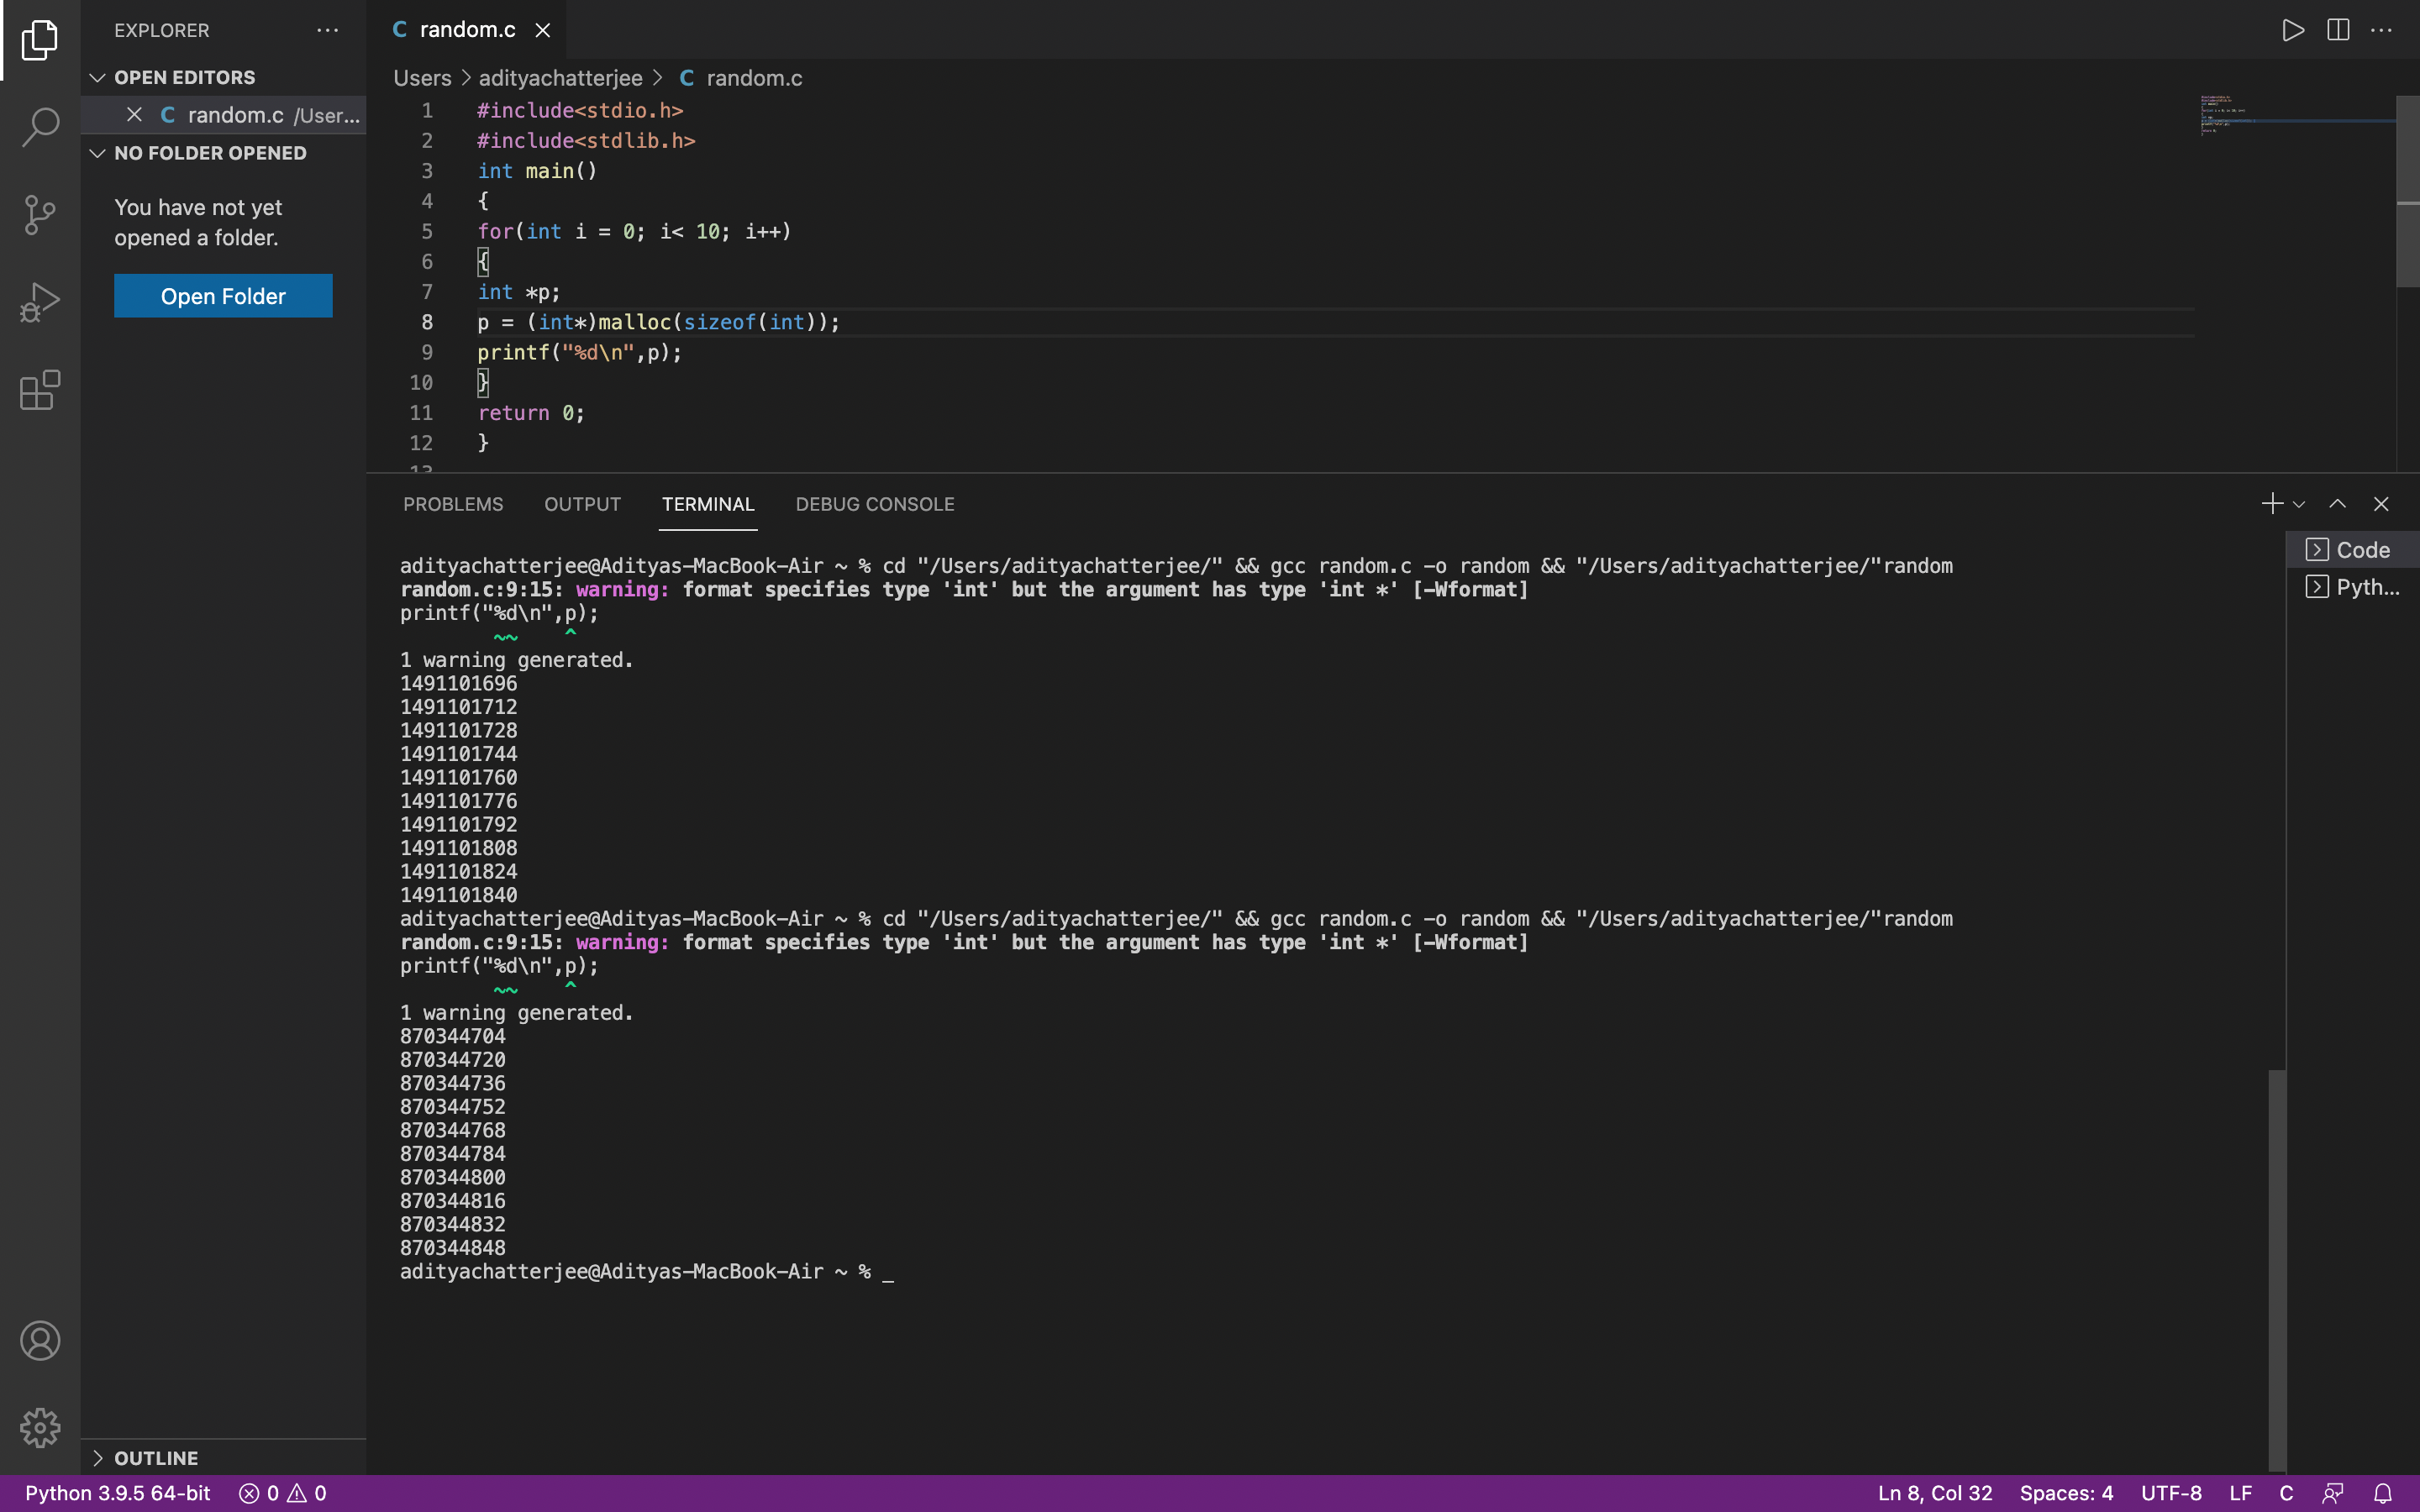The height and width of the screenshot is (1512, 2420).
Task: Open the Search view in activity bar
Action: click(40, 127)
